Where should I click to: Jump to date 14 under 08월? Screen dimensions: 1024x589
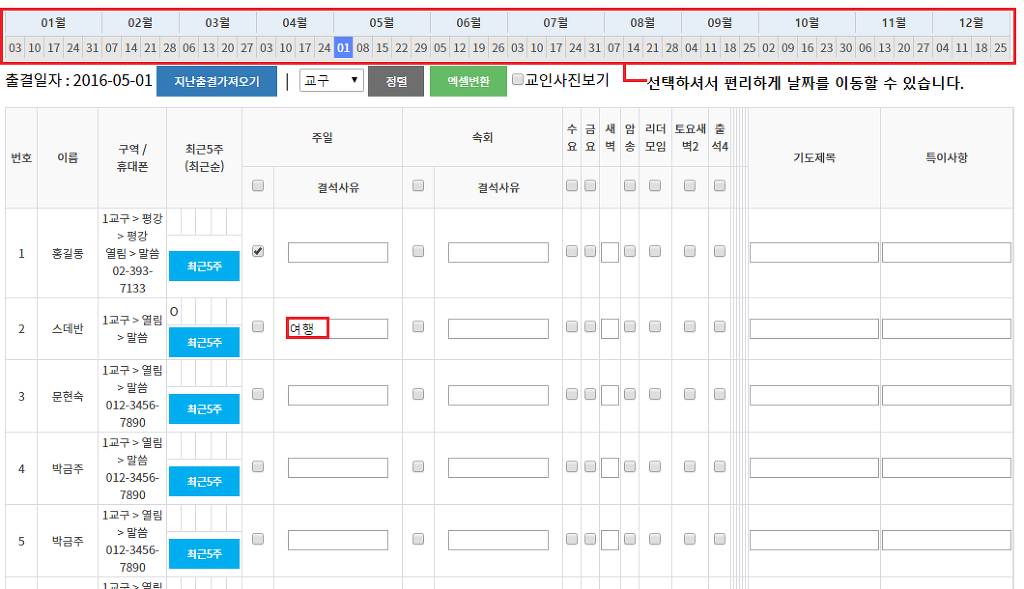633,48
